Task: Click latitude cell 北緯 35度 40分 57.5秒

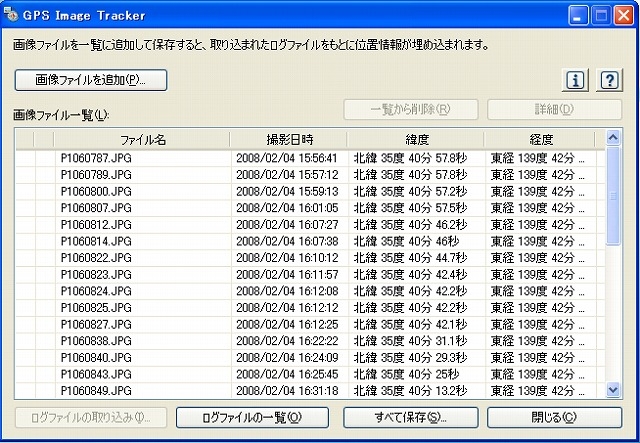Action: tap(410, 208)
